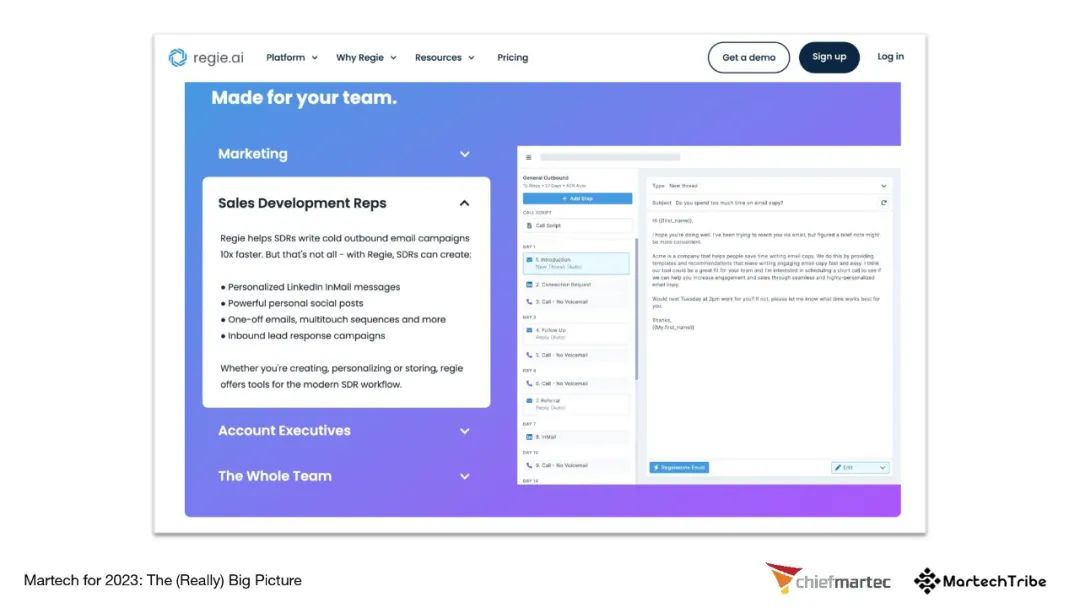Open the Edit dropdown below the email
1080x608 pixels.
pos(860,468)
